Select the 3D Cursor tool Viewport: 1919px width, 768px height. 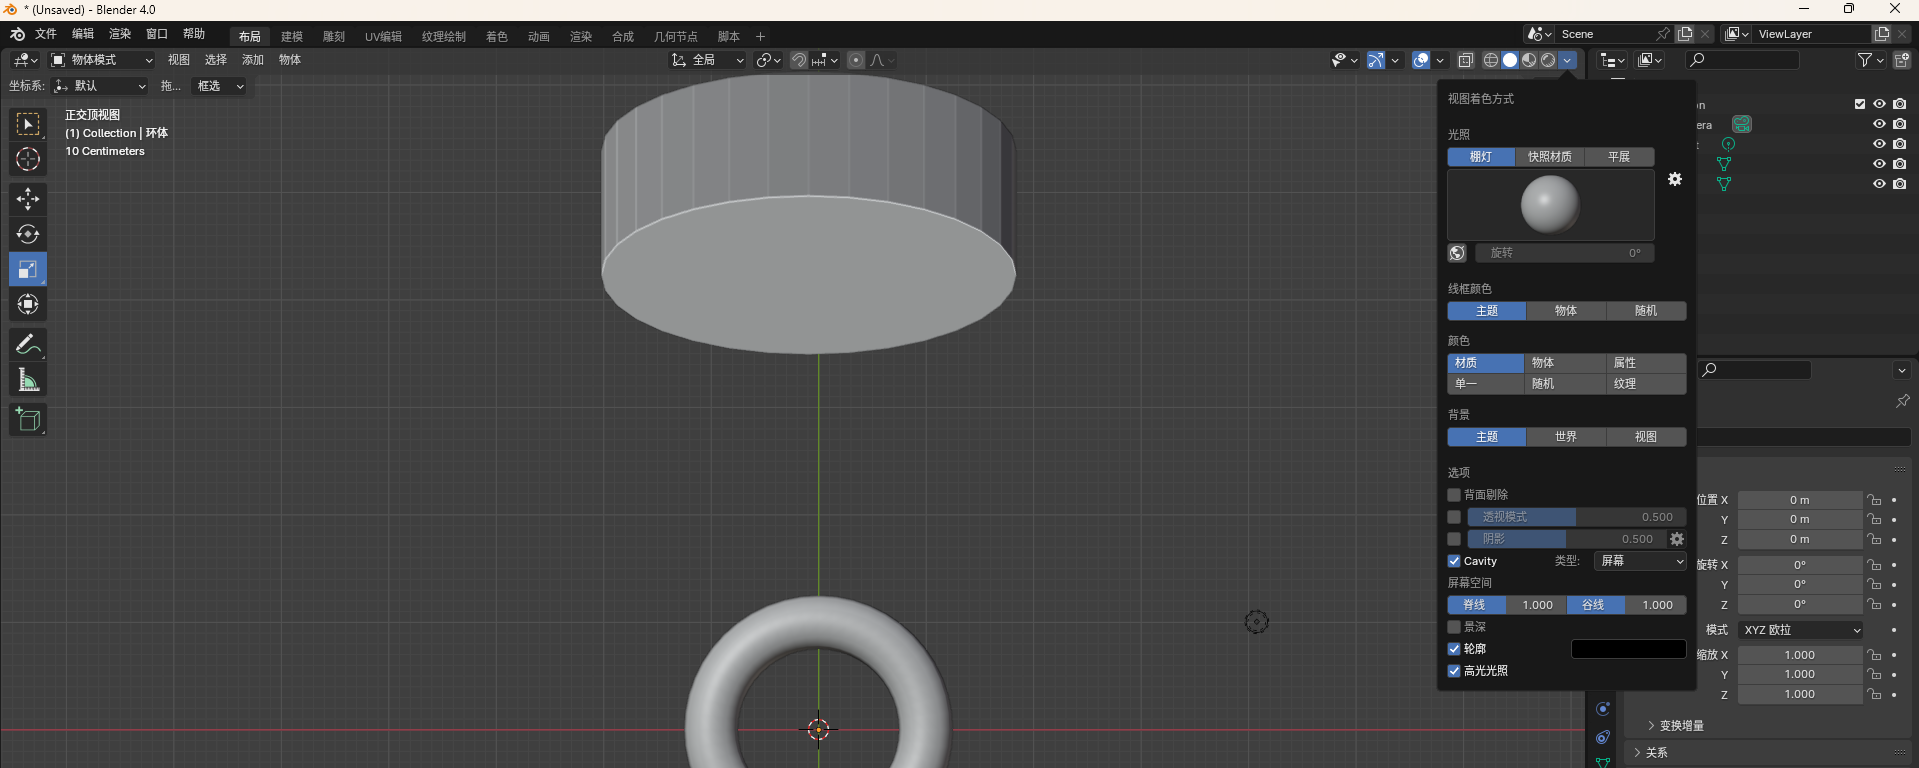tap(28, 159)
